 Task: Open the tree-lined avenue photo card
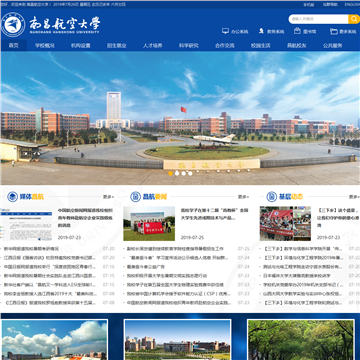(x=301, y=340)
